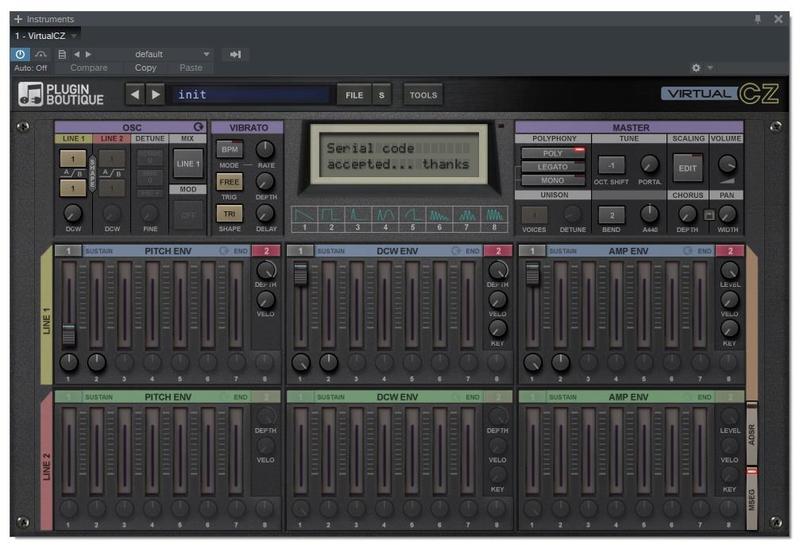Open the 1 - VirtualCZ instrument tab dropdown
The width and height of the screenshot is (800, 545).
click(x=74, y=36)
